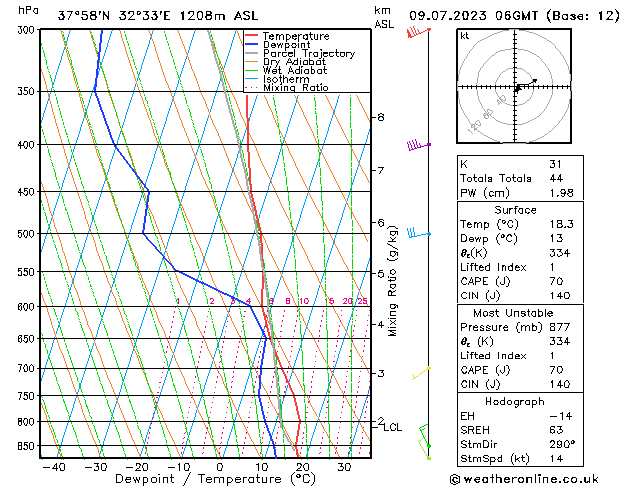Image resolution: width=629 pixels, height=486 pixels.
Task: Click the 'km ASL' header above altitude axis
Action: pos(384,17)
